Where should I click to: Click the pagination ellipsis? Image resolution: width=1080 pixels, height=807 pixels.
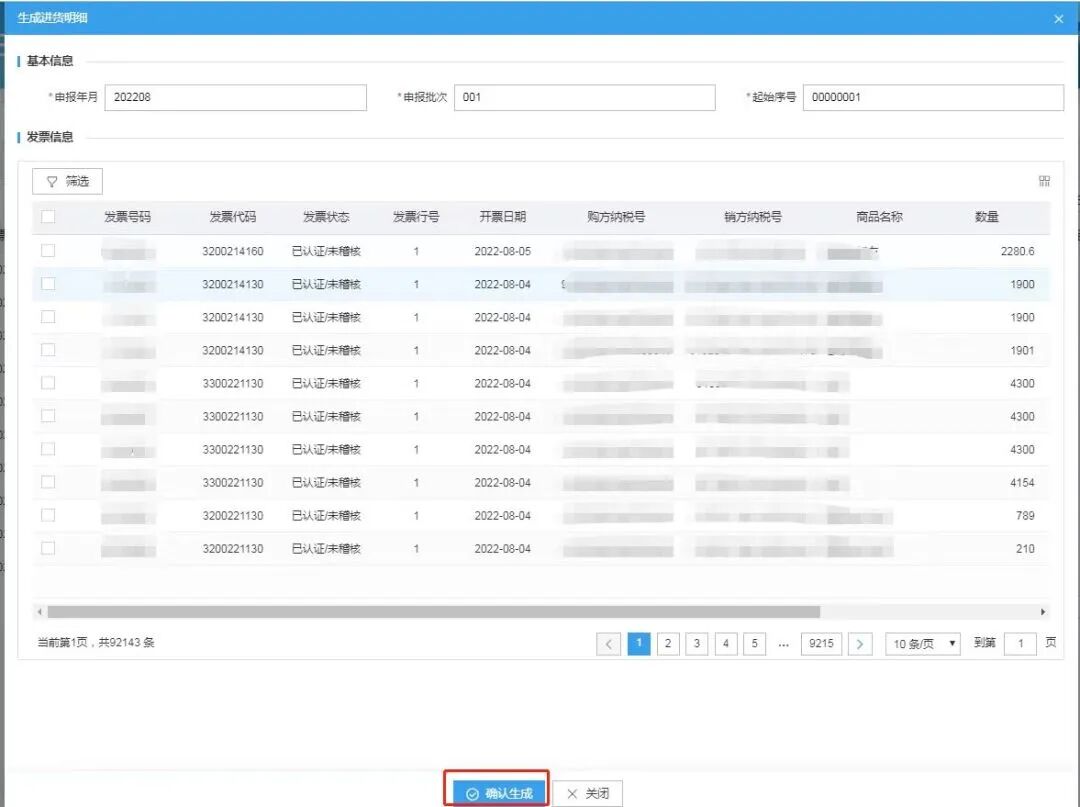pyautogui.click(x=783, y=644)
